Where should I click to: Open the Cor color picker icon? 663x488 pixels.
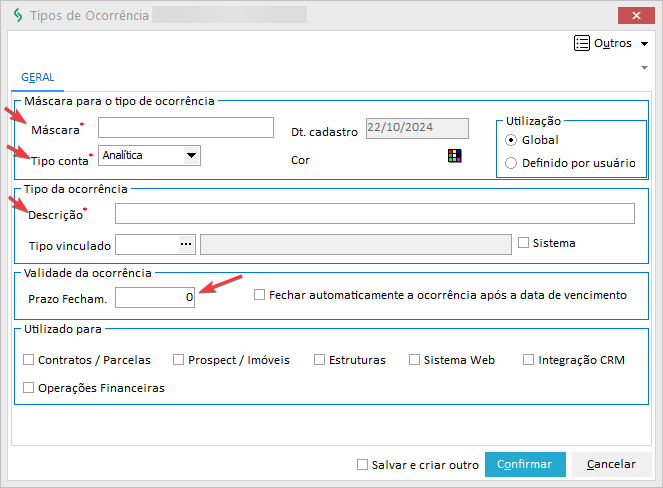click(454, 156)
